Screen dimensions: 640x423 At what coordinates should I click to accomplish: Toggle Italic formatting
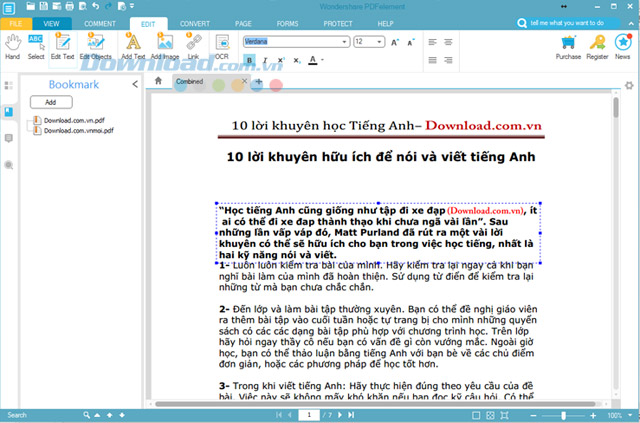coord(265,60)
